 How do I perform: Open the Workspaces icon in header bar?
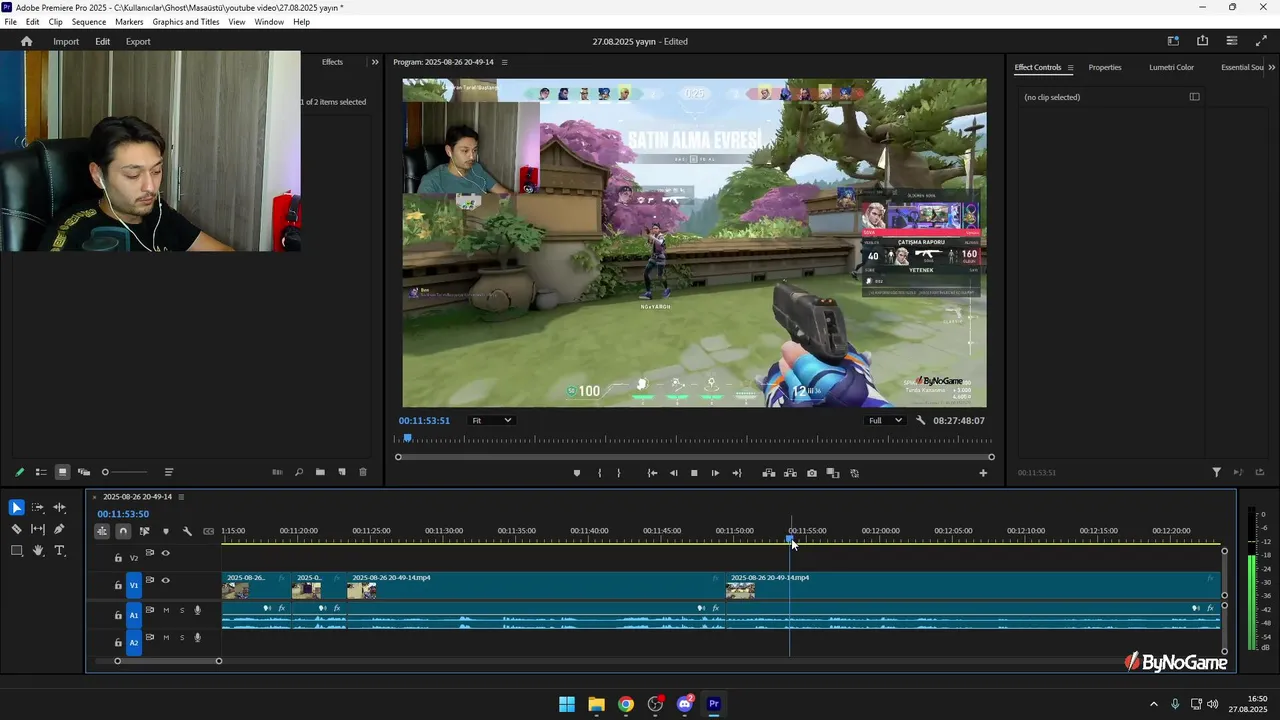1173,41
